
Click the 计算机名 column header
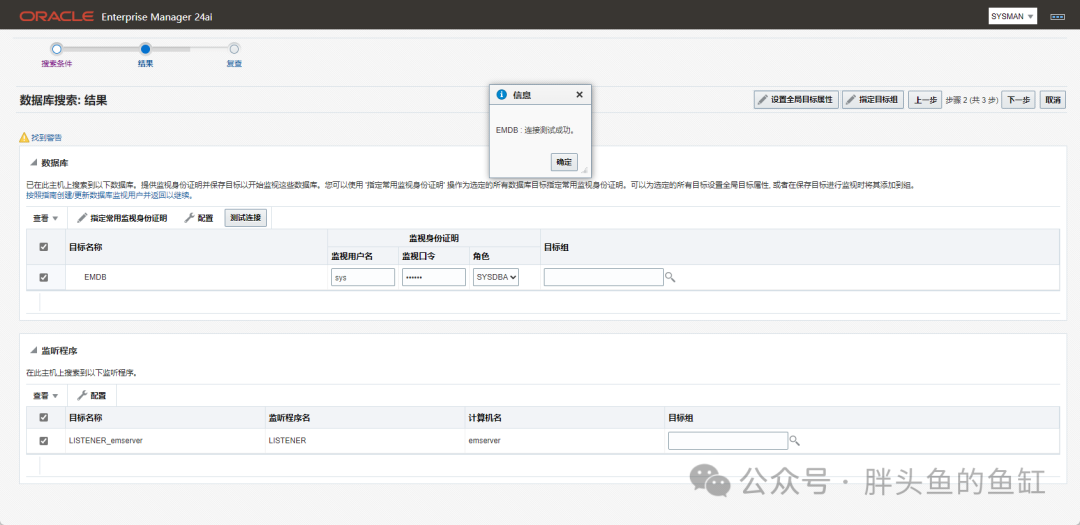485,418
